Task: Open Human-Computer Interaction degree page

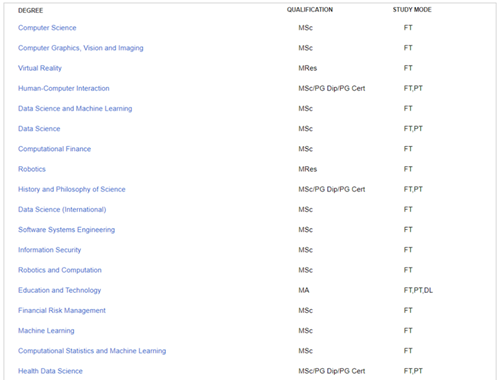Action: tap(64, 88)
